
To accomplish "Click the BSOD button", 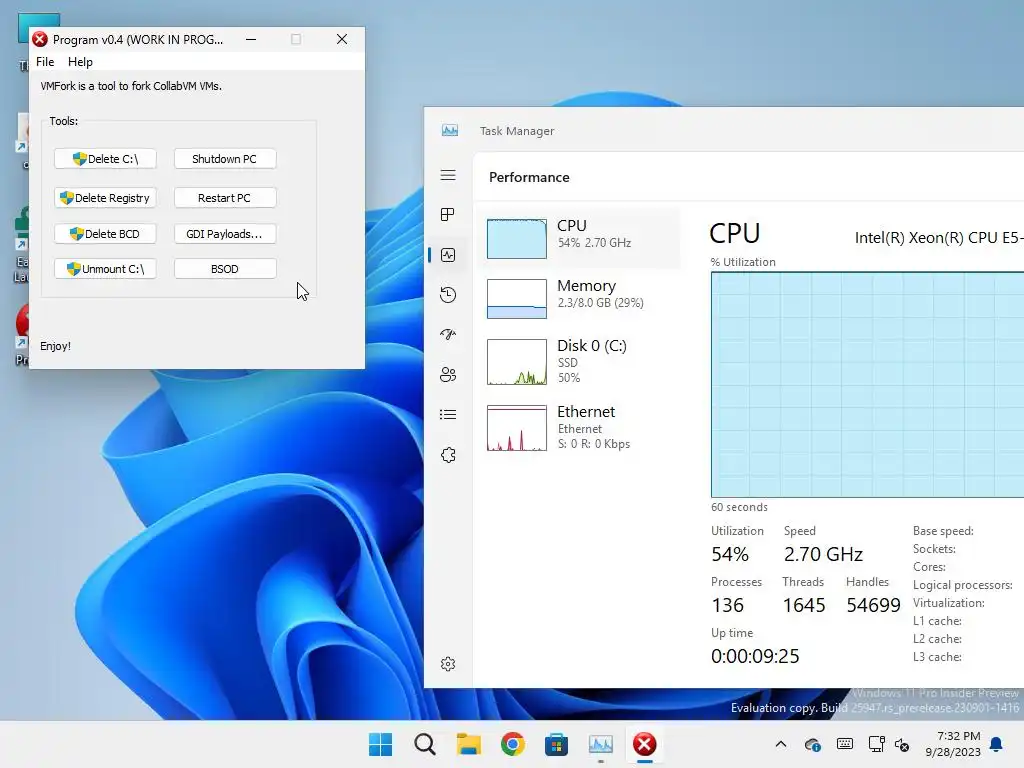I will click(x=225, y=268).
